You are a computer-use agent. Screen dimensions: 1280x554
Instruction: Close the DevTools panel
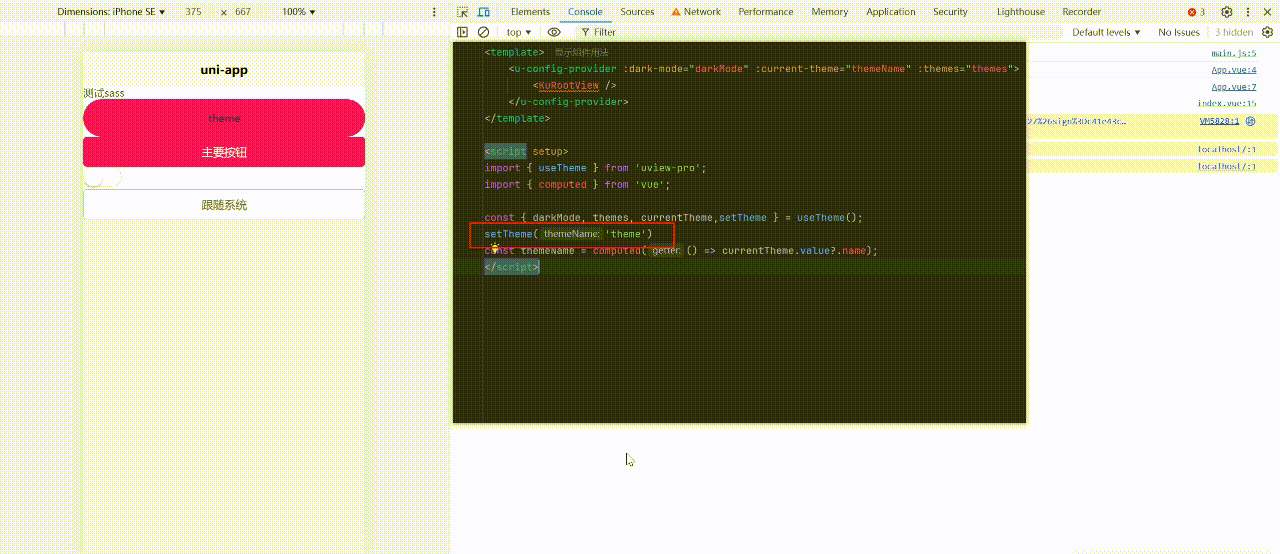point(1267,12)
